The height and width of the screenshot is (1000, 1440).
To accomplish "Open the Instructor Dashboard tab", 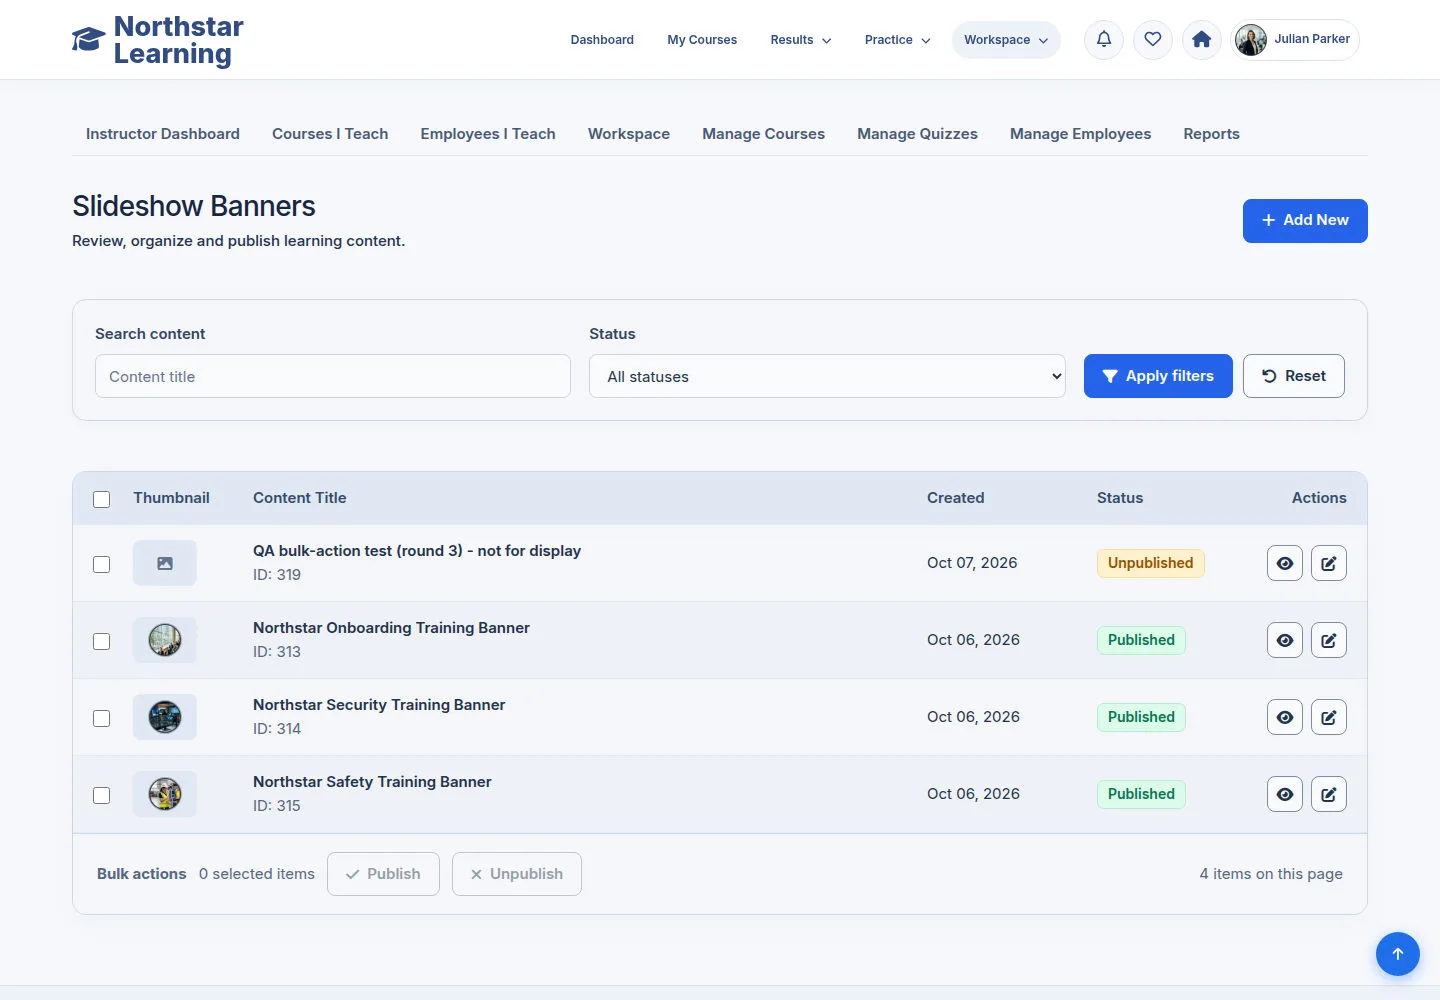I will (163, 134).
